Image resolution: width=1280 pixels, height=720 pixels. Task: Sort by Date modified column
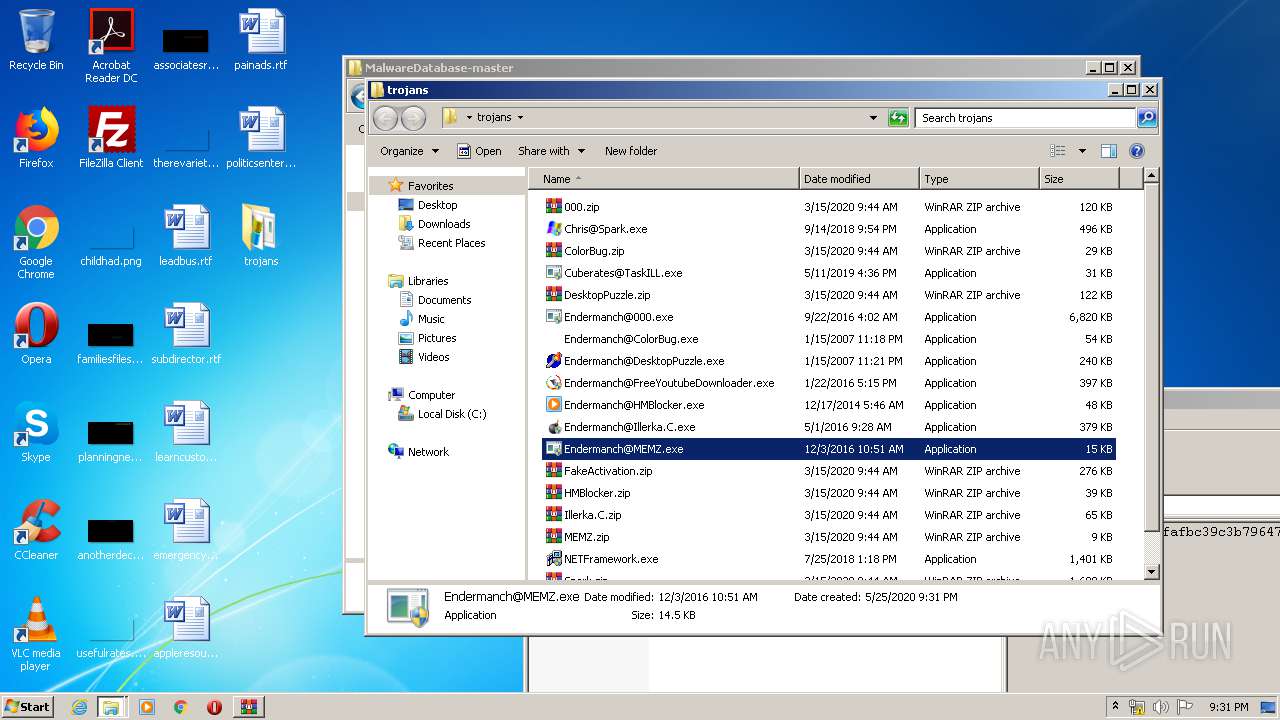click(x=859, y=179)
